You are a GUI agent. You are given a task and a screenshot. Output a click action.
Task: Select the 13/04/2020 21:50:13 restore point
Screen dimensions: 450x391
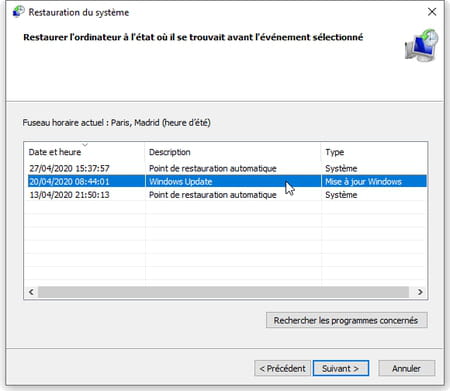tap(227, 195)
